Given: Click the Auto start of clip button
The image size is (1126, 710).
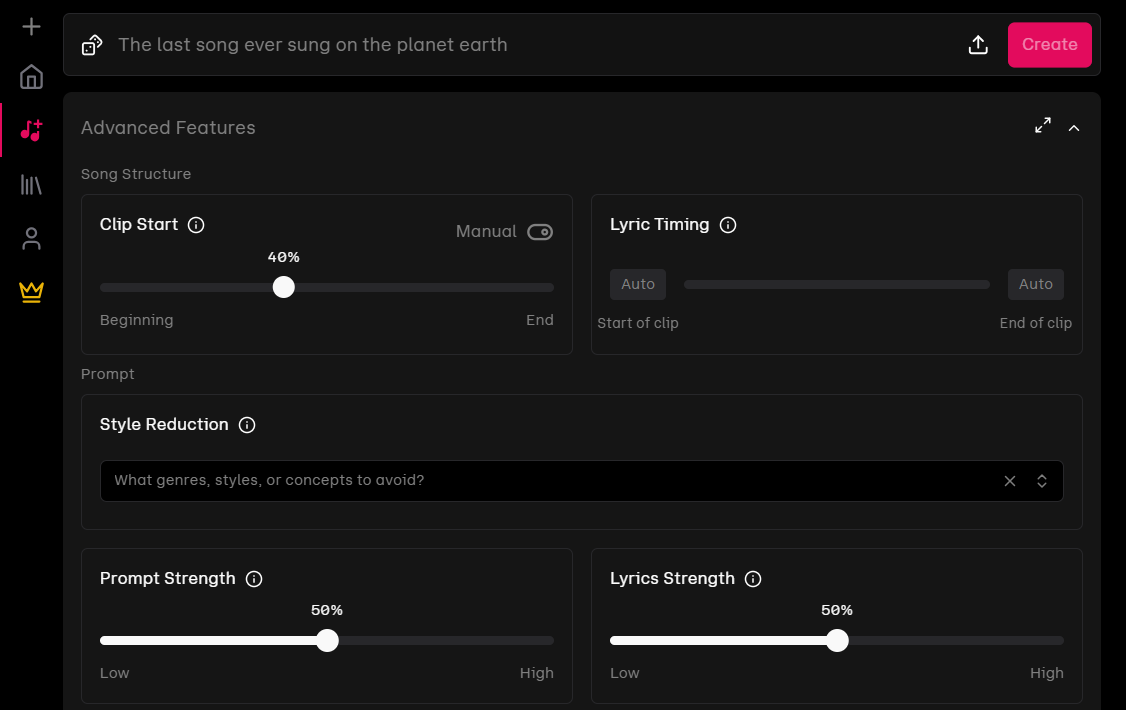Looking at the screenshot, I should click(638, 284).
